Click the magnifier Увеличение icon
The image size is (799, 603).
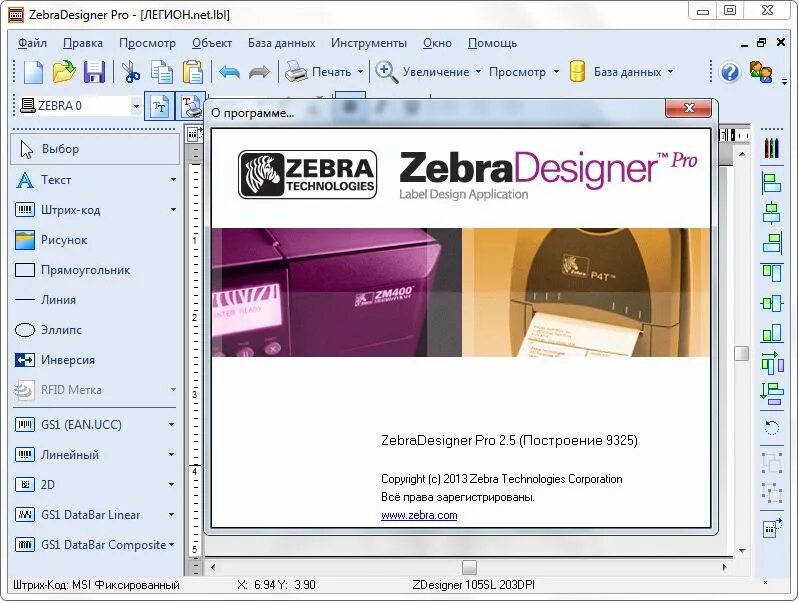coord(386,72)
